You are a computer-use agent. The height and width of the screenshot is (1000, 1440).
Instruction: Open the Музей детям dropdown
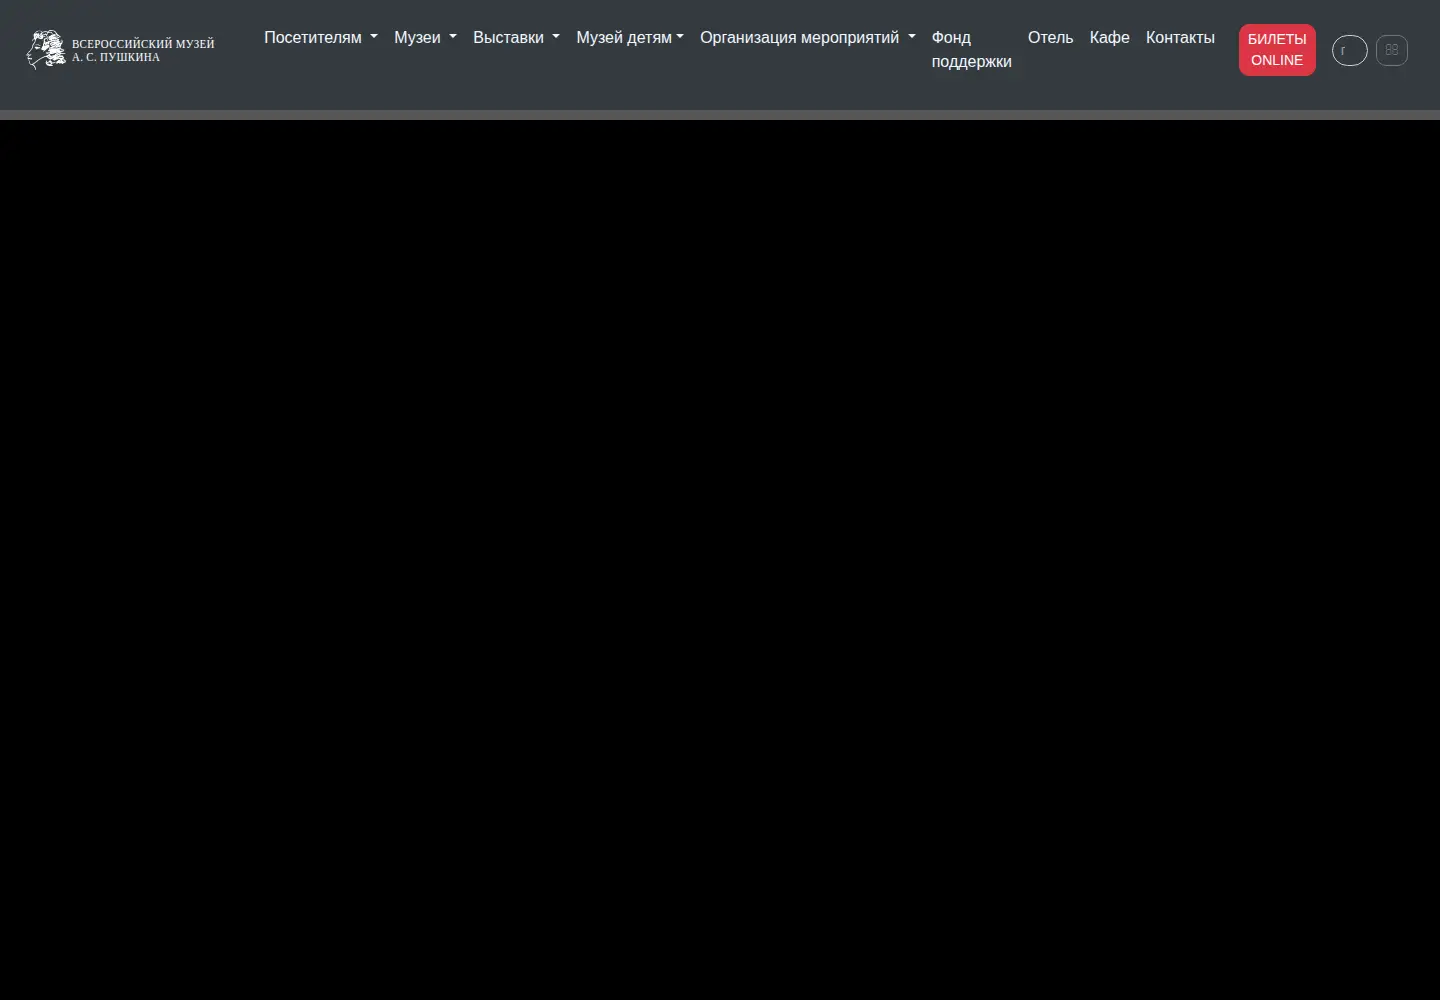click(x=630, y=38)
